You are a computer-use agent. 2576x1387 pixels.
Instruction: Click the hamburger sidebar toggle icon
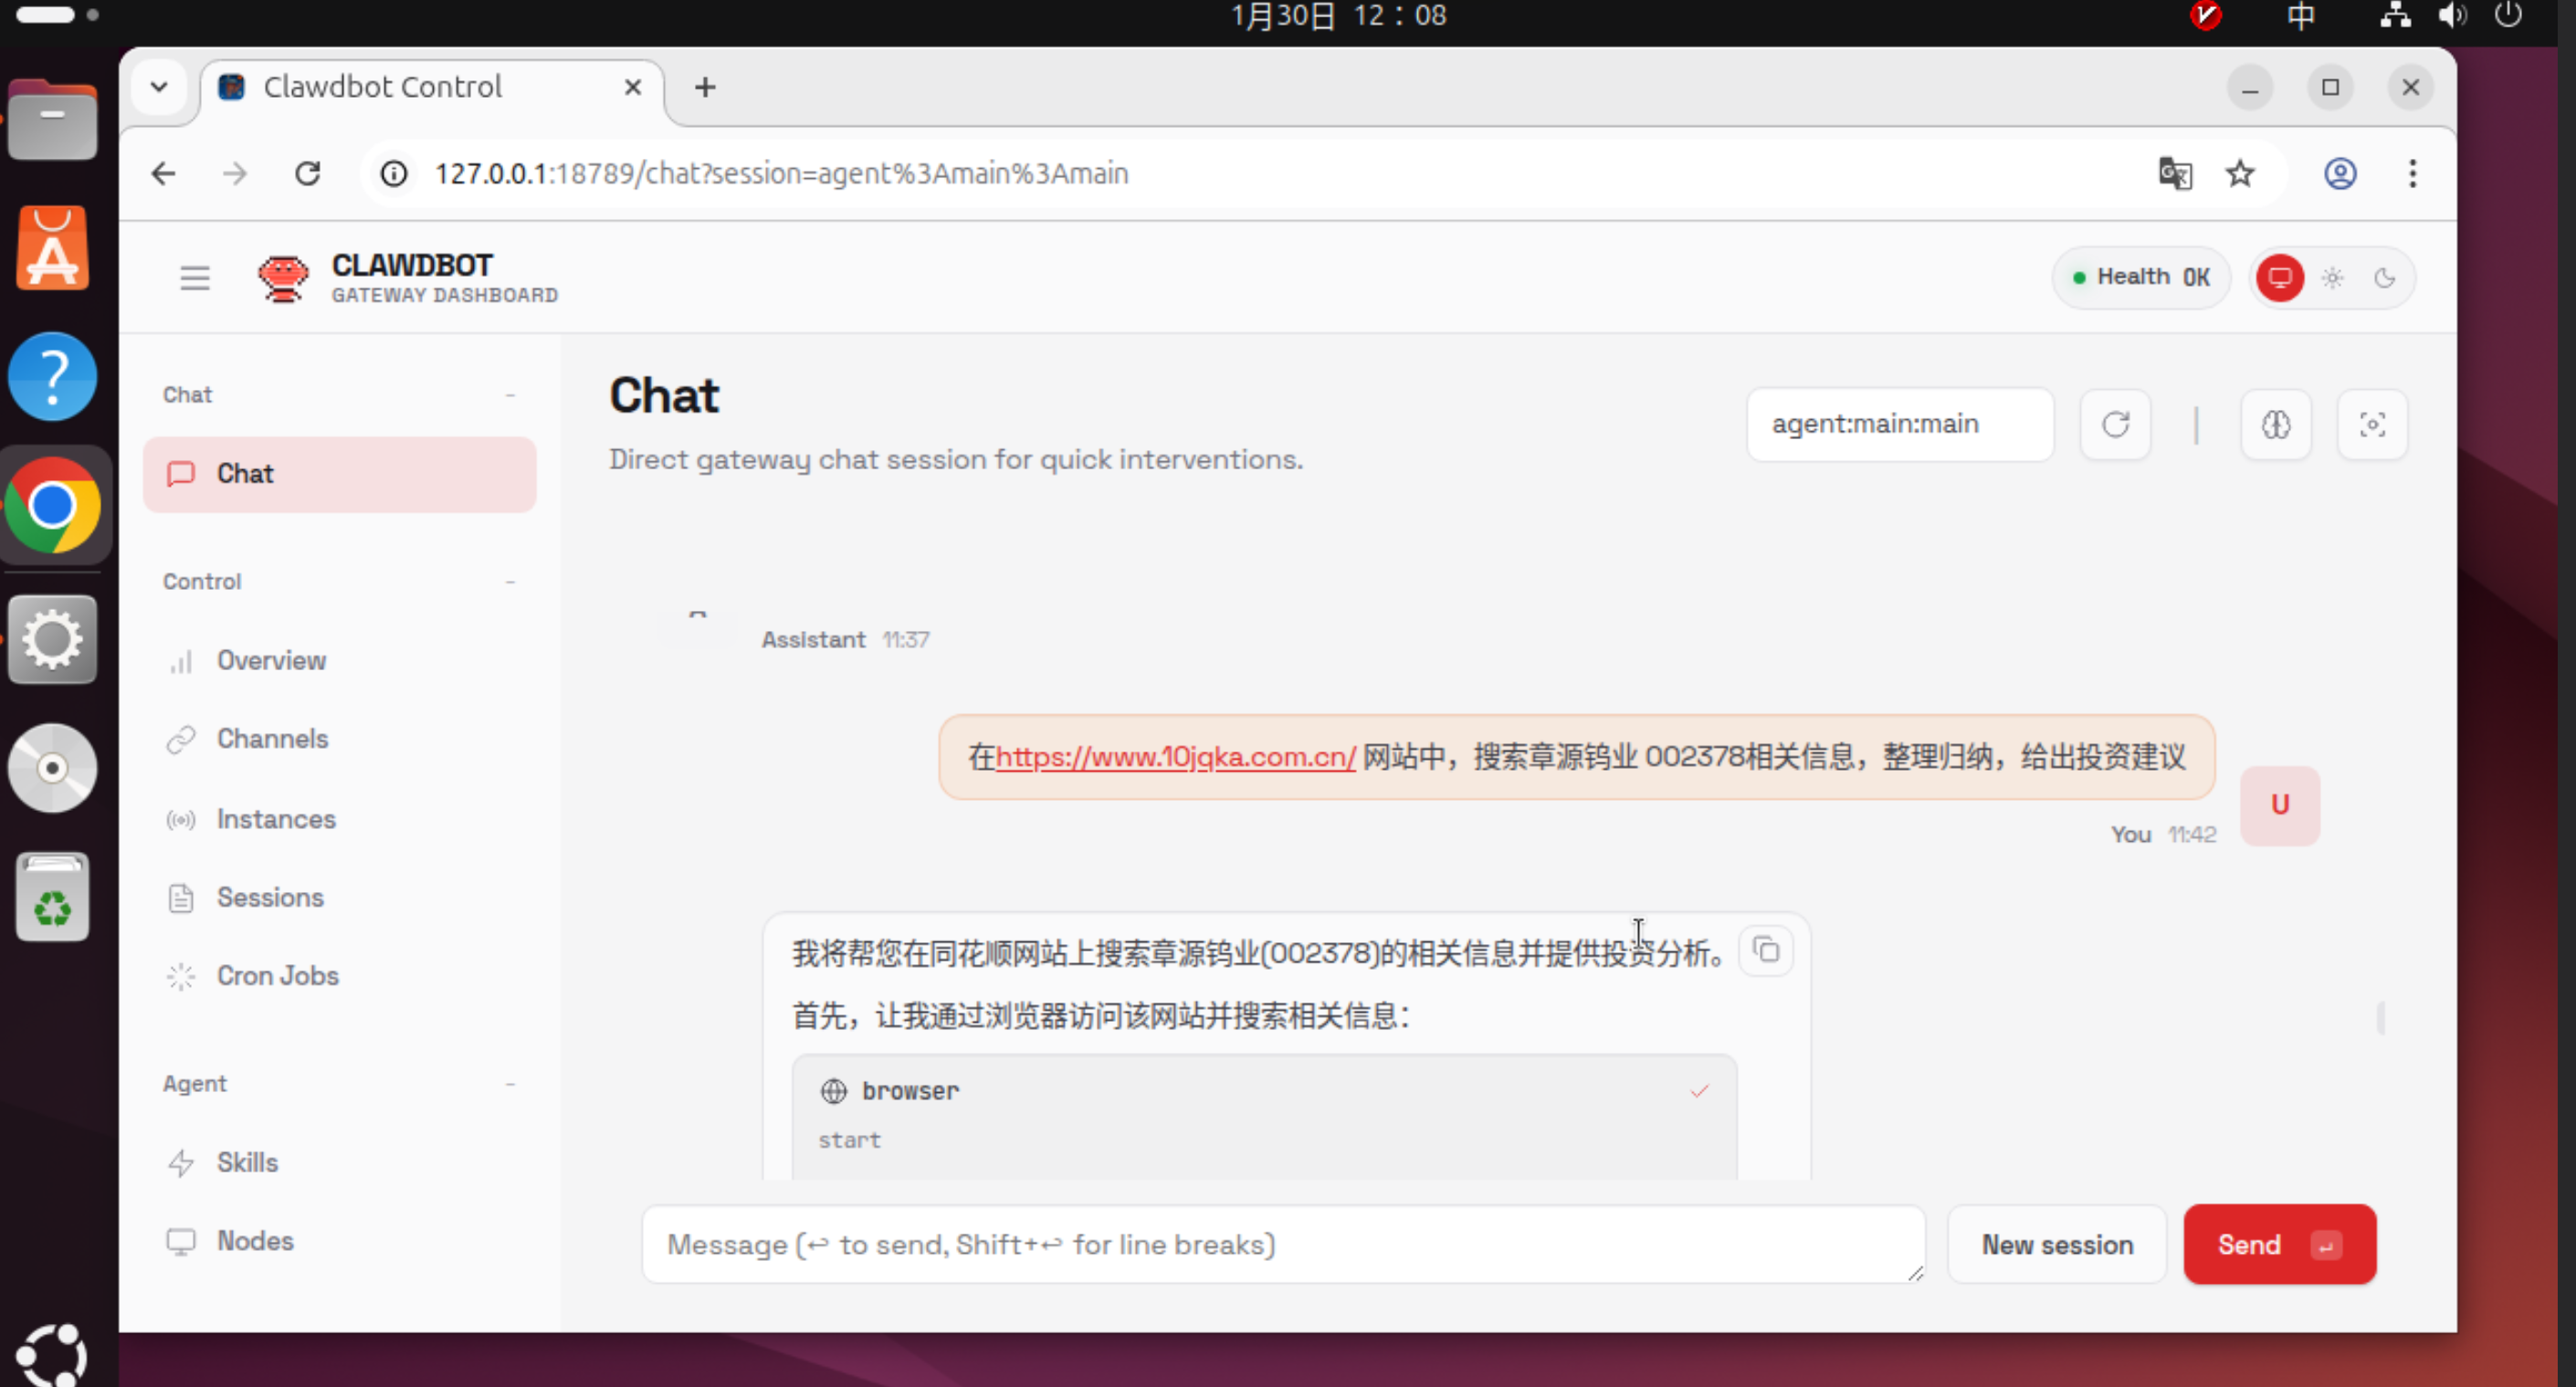coord(195,278)
